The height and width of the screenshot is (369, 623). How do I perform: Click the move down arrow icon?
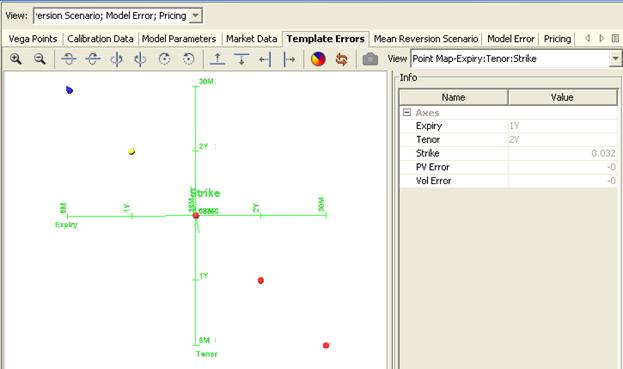click(x=242, y=59)
